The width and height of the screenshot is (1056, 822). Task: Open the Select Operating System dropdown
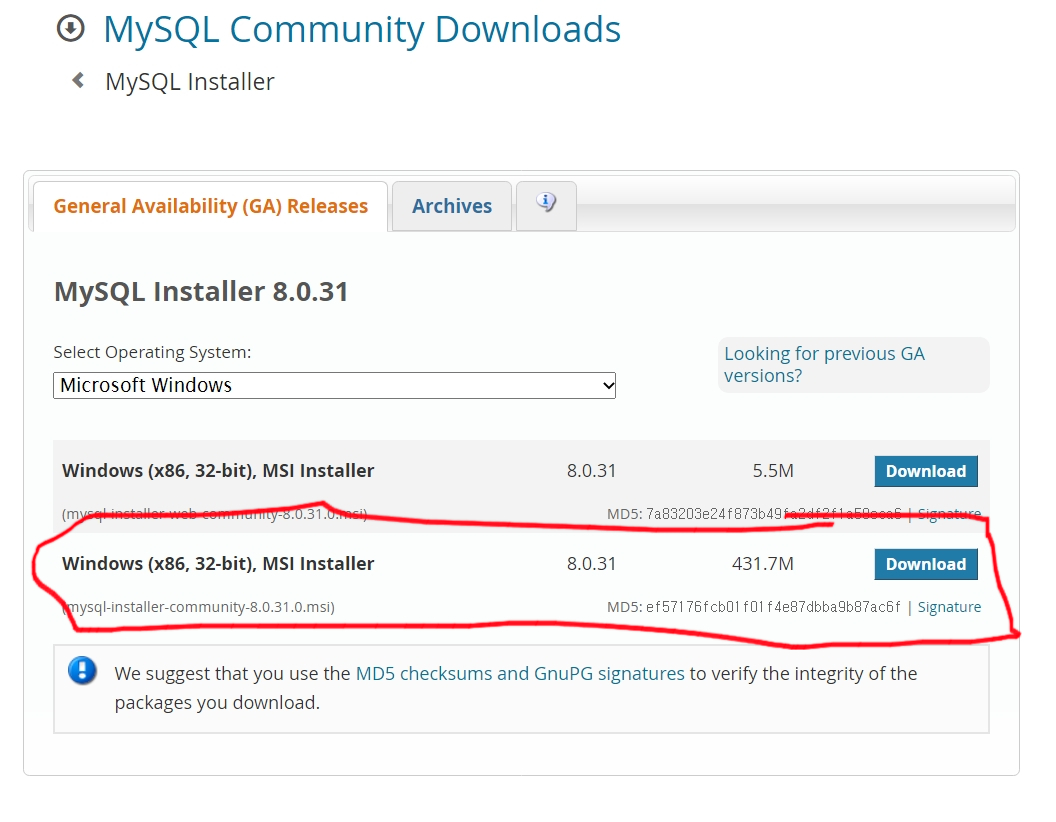pyautogui.click(x=334, y=385)
